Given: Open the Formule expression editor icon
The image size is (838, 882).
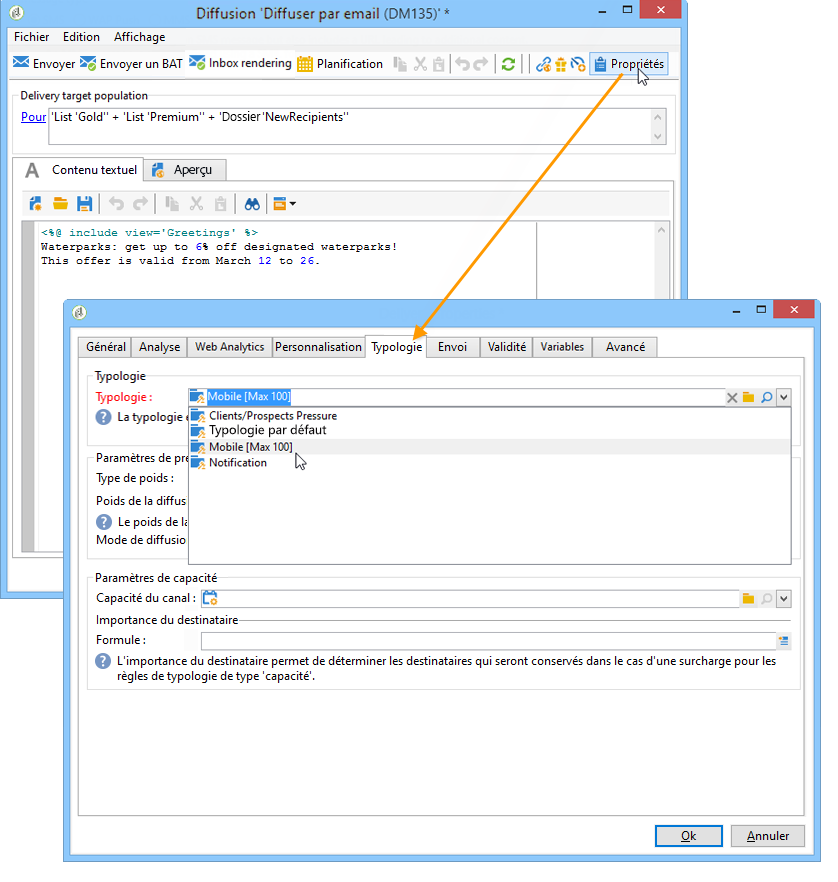Looking at the screenshot, I should 783,641.
